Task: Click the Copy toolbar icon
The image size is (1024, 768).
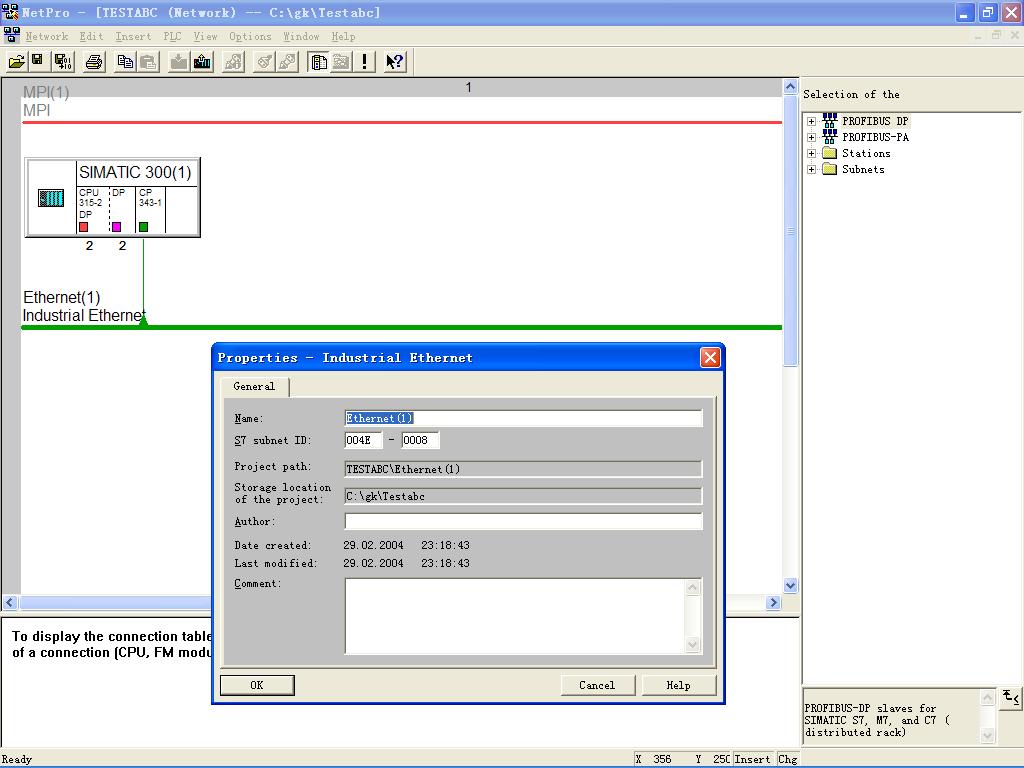Action: [x=125, y=61]
